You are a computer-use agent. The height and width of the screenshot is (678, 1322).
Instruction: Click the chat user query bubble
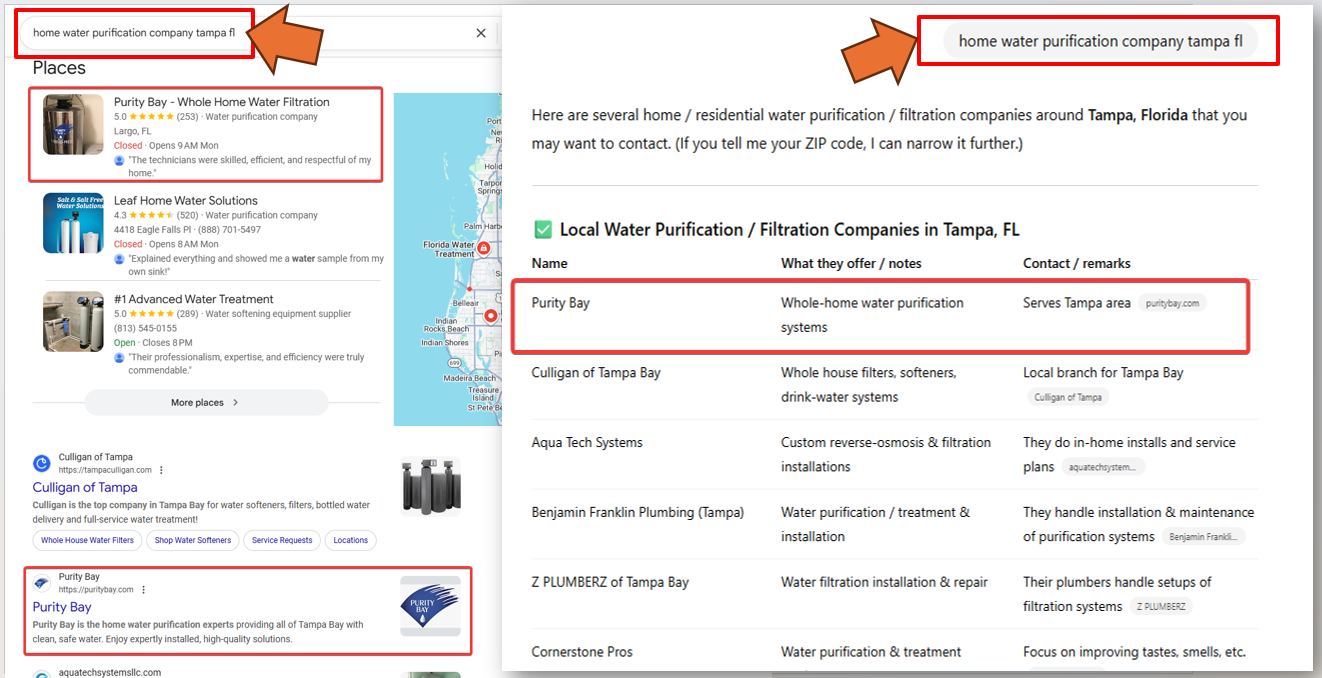pos(1100,41)
